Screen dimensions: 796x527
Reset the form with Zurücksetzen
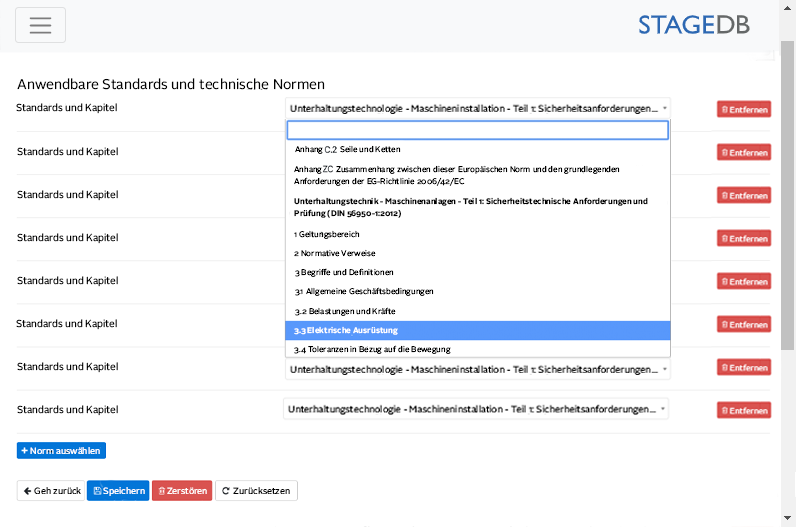(x=256, y=491)
